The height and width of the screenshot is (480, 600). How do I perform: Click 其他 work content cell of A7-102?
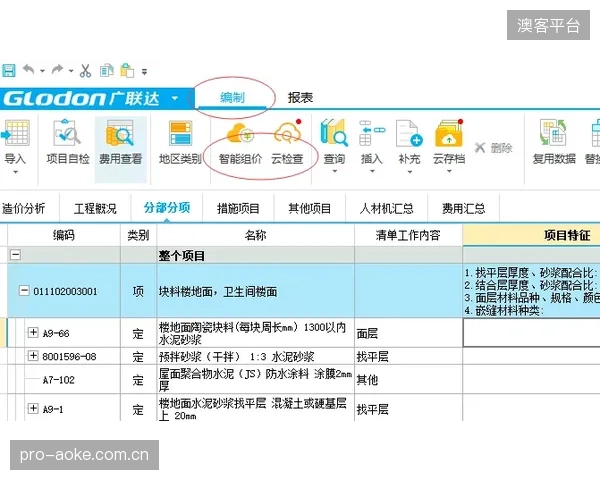click(x=408, y=380)
